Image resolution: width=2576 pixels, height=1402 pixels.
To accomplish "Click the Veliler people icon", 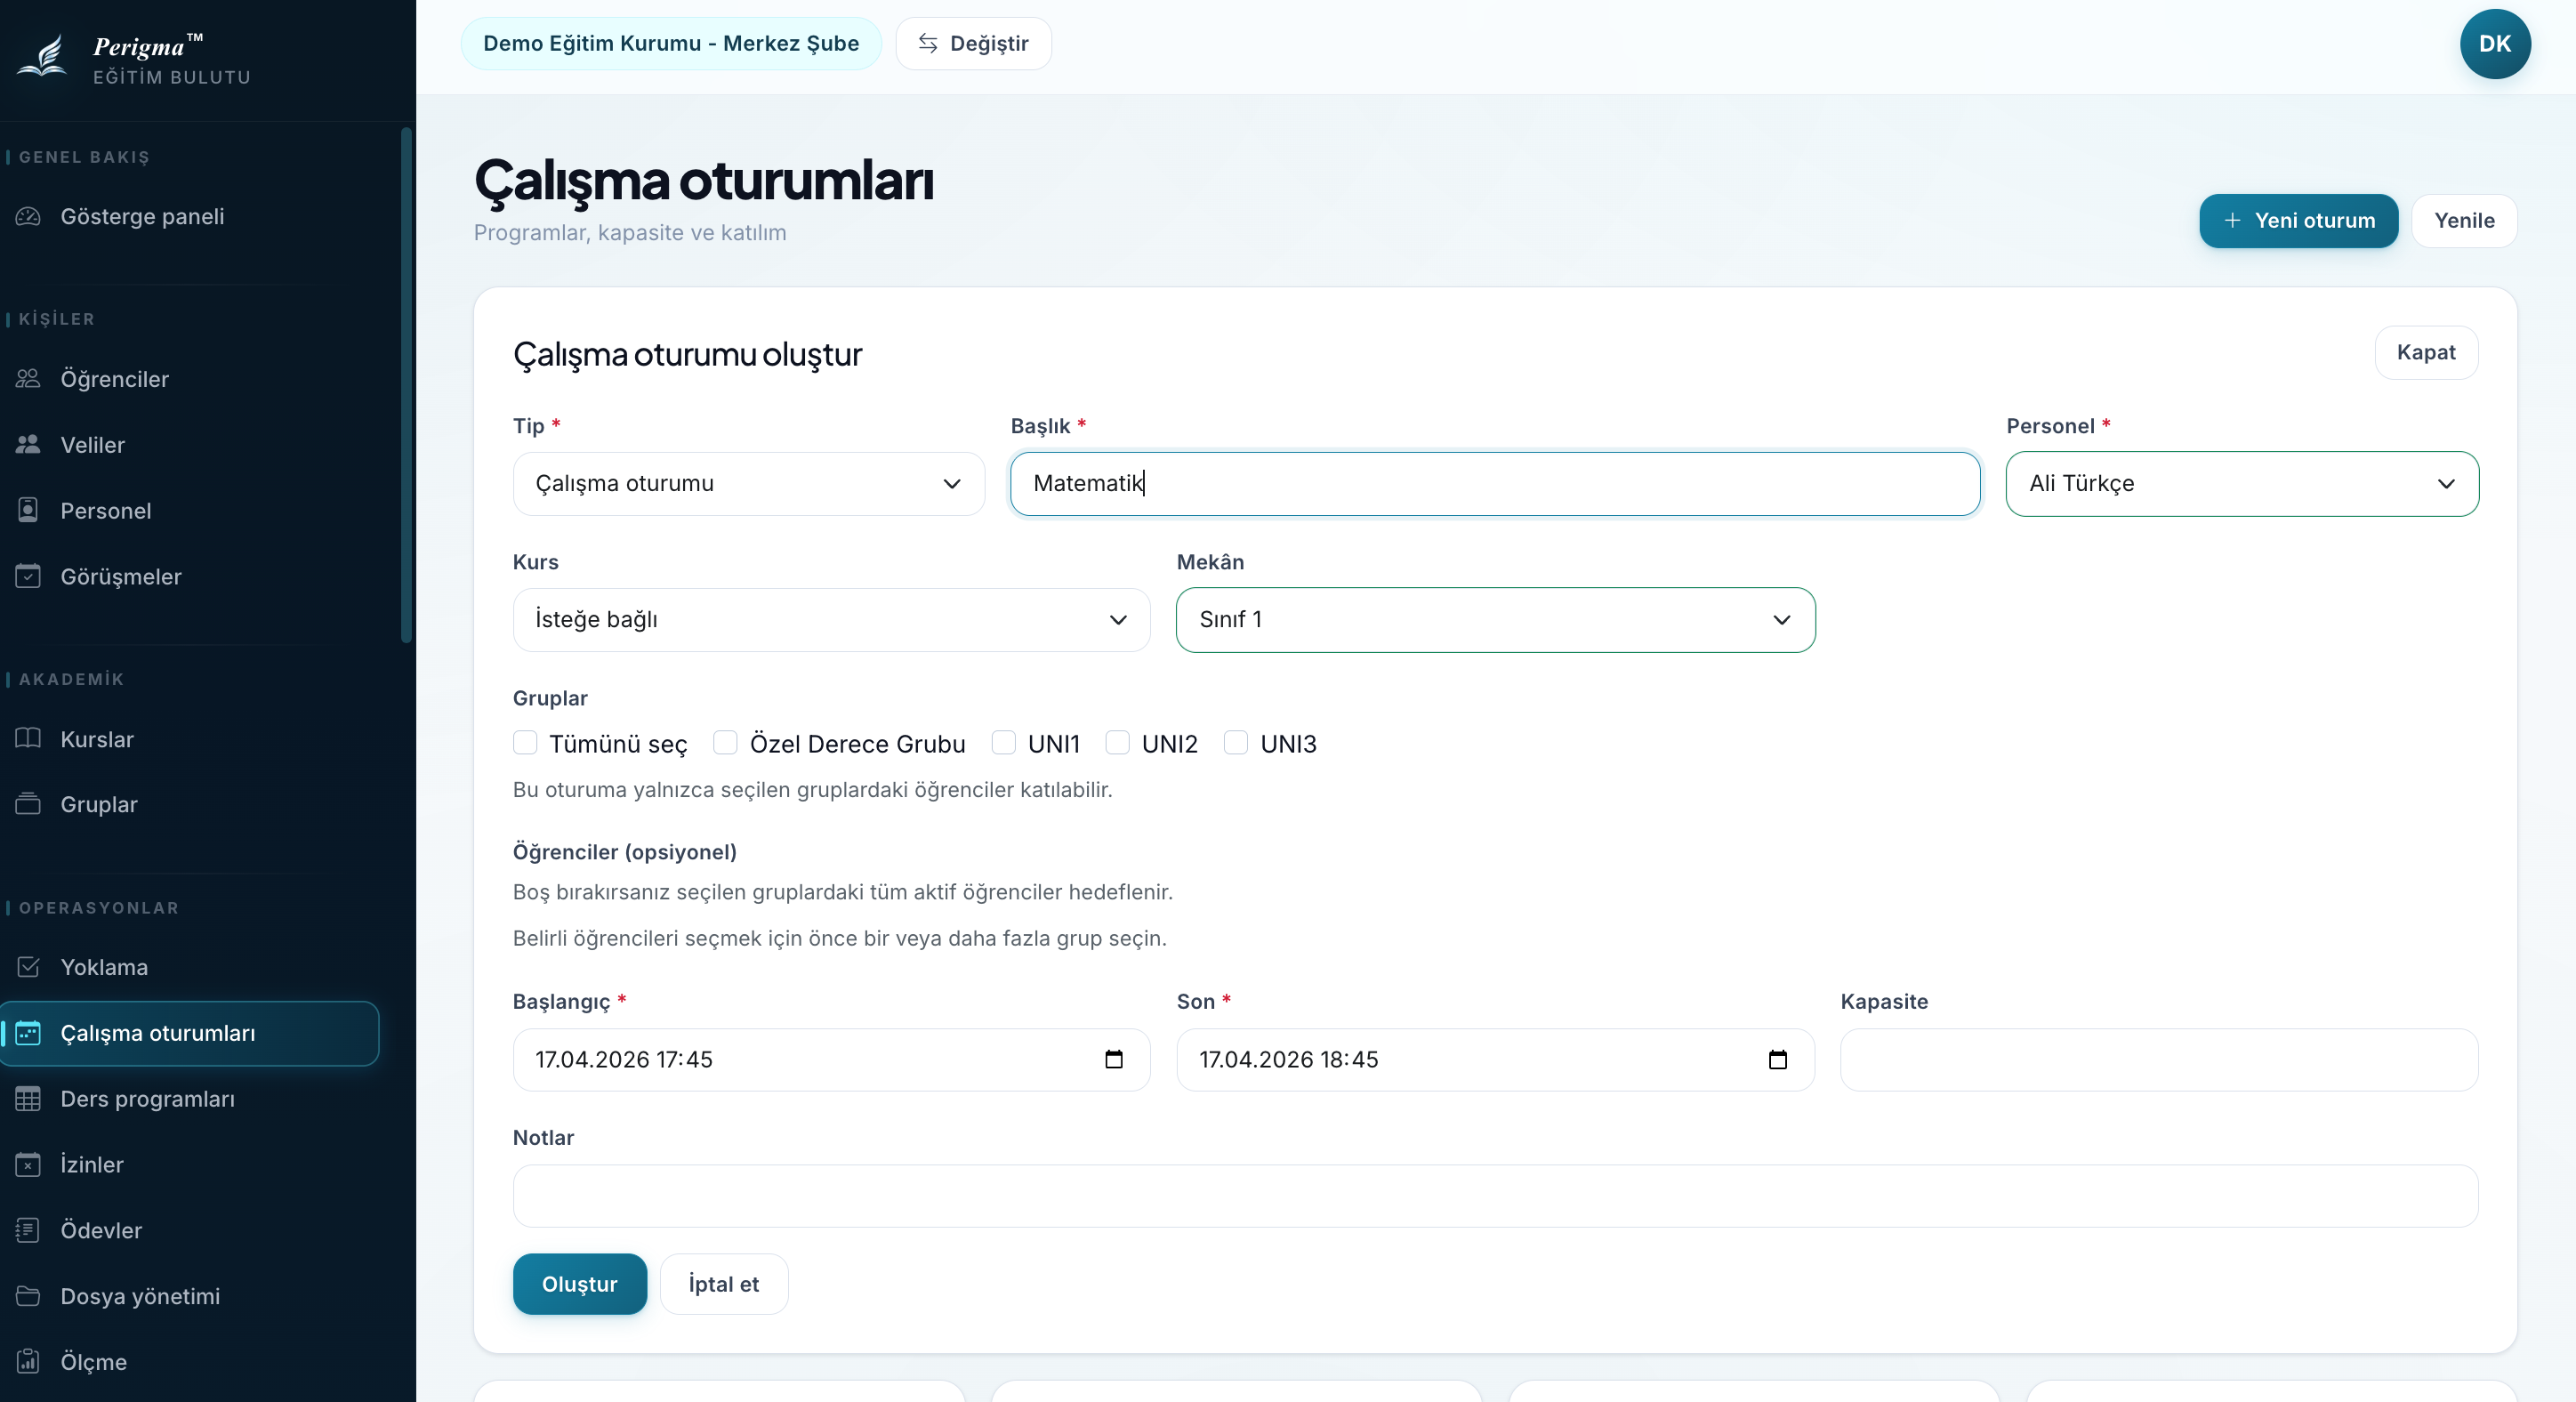I will pos(28,444).
